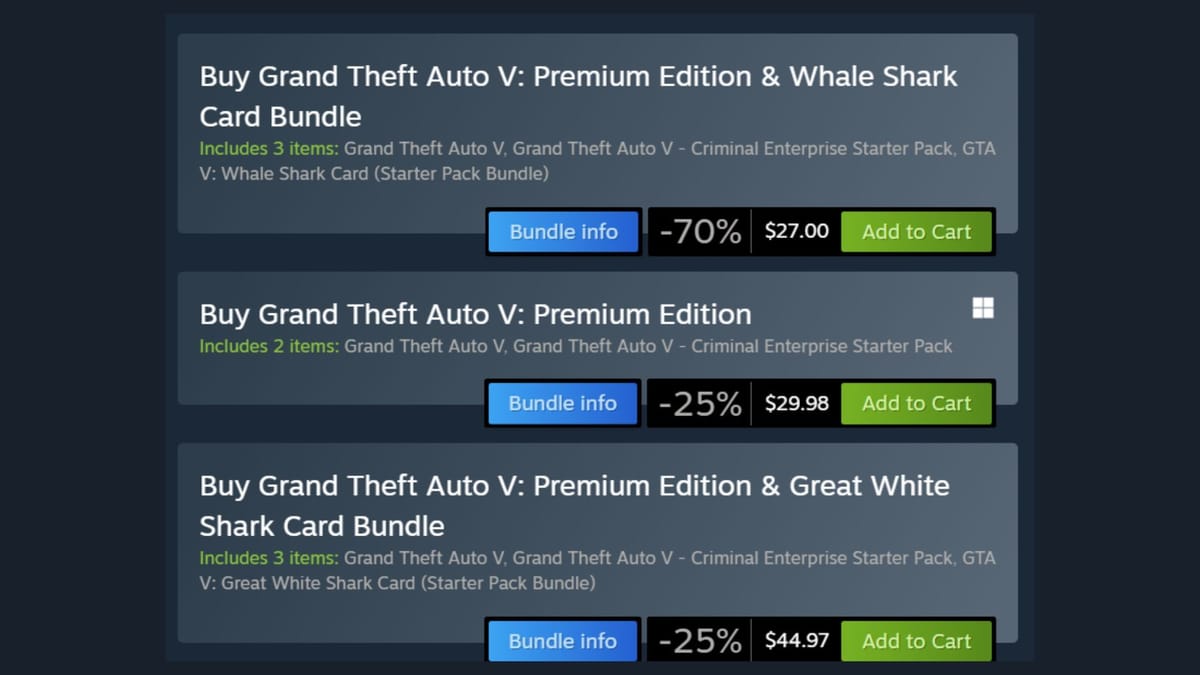Open Bundle info for Great White Shark bundle

(x=562, y=641)
